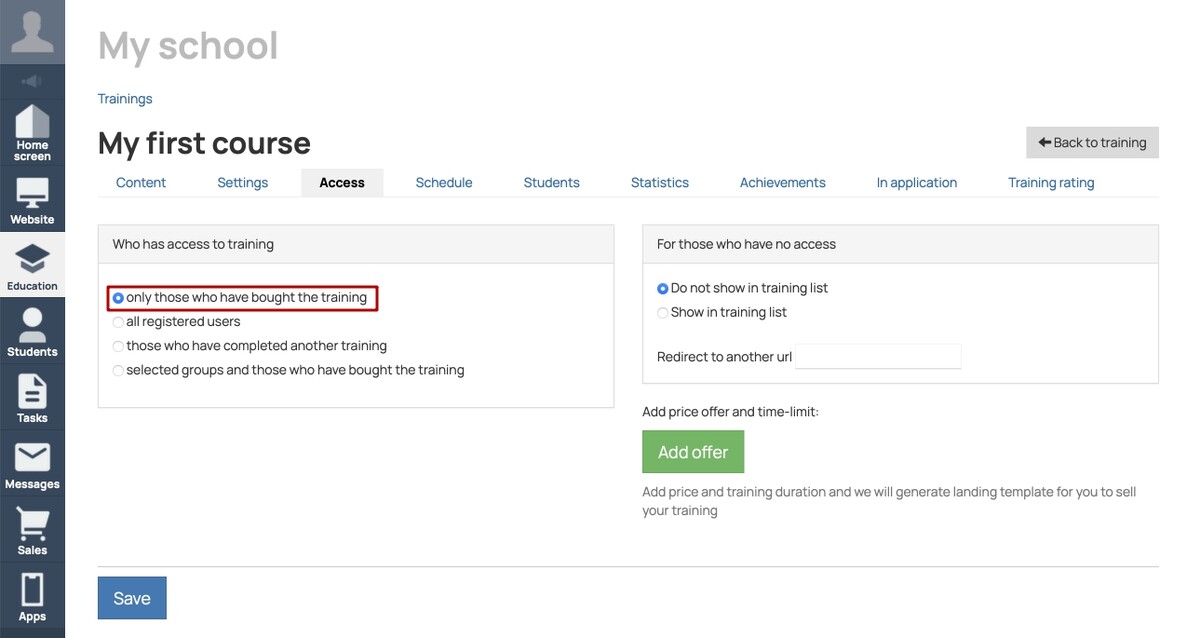
Task: Choose the 'all registered users' option
Action: 119,322
